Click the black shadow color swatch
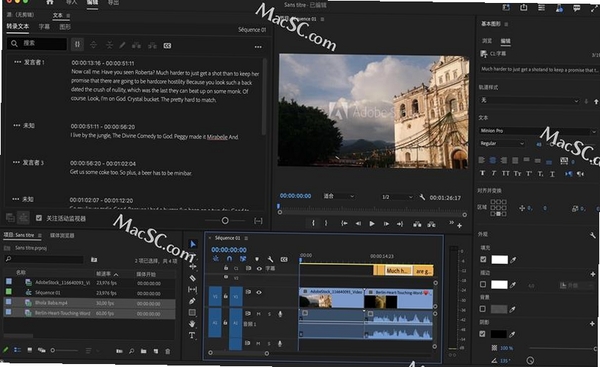The image size is (600, 367). [x=499, y=334]
